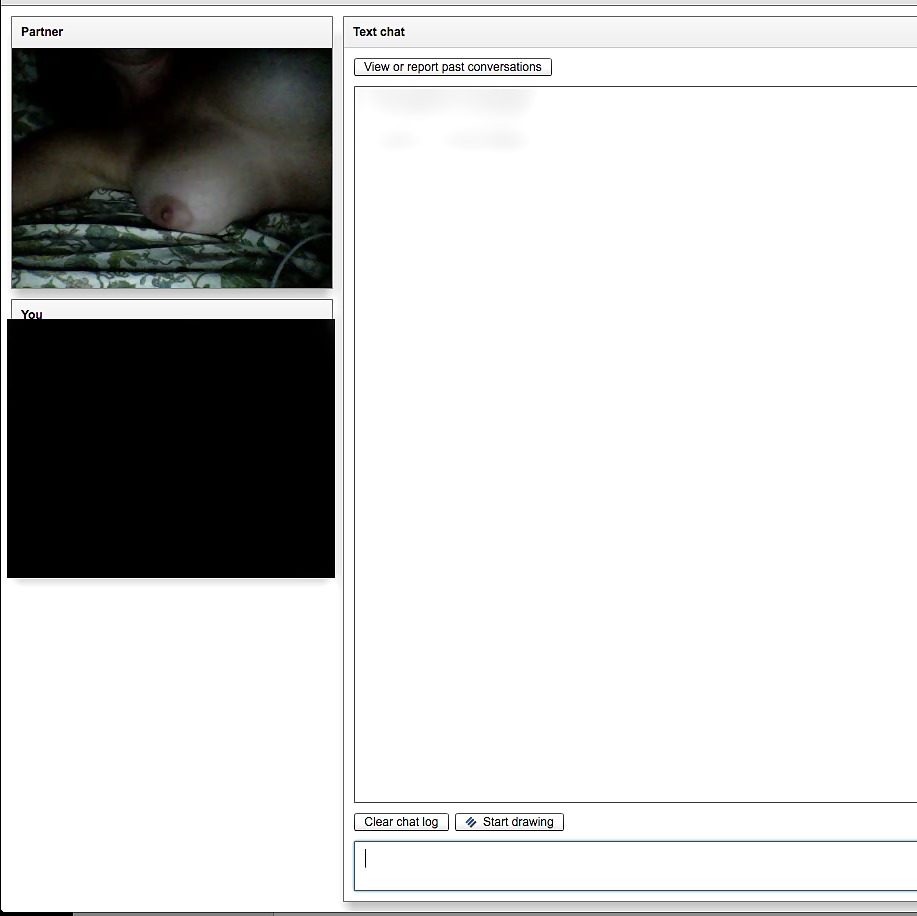Click the Text chat title text
The height and width of the screenshot is (916, 917).
point(379,32)
